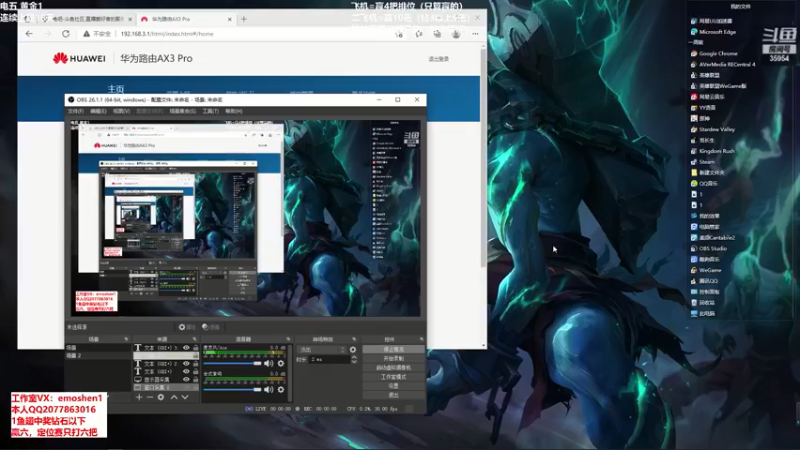Screen dimensions: 800x450
Task: Pop out the 控件 dock panel icon
Action: (x=421, y=339)
